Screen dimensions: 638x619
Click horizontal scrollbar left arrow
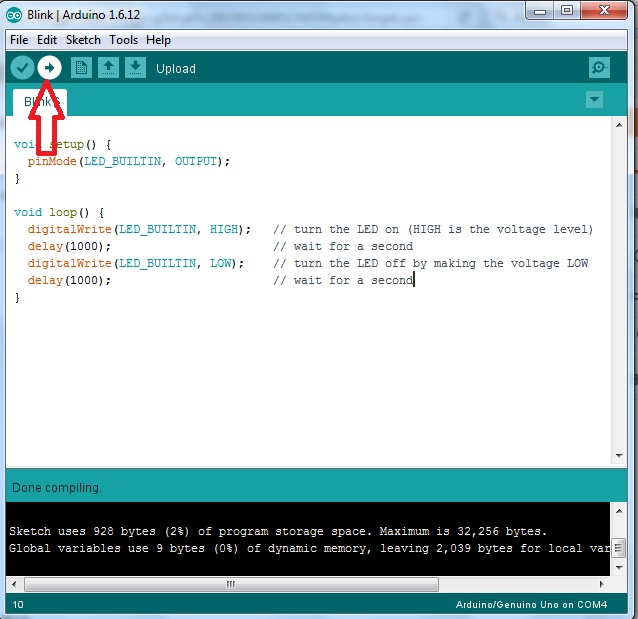pos(14,584)
